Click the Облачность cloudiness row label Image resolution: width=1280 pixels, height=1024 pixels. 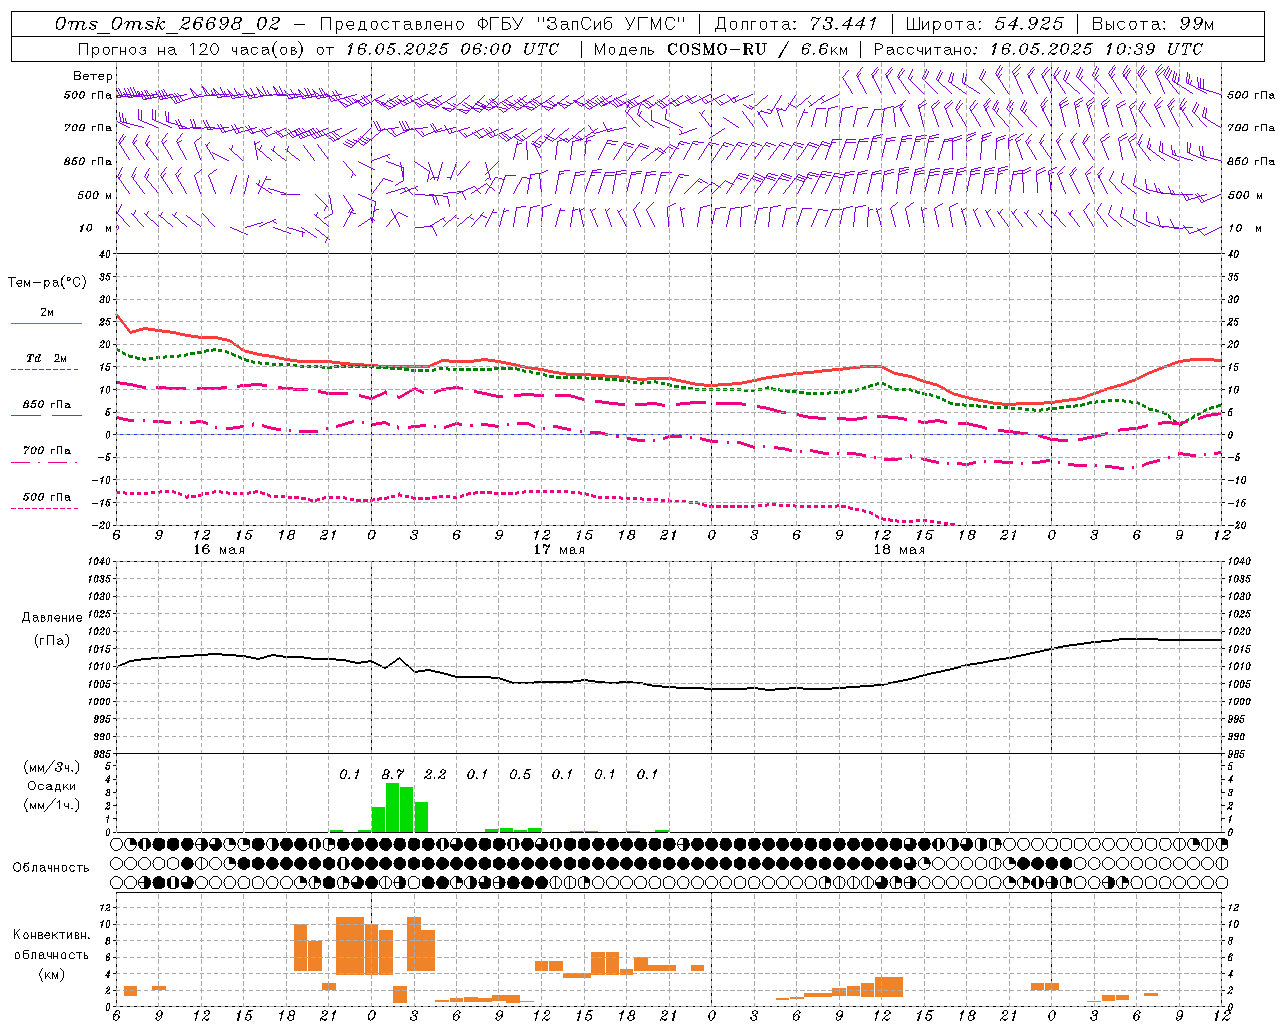51,868
